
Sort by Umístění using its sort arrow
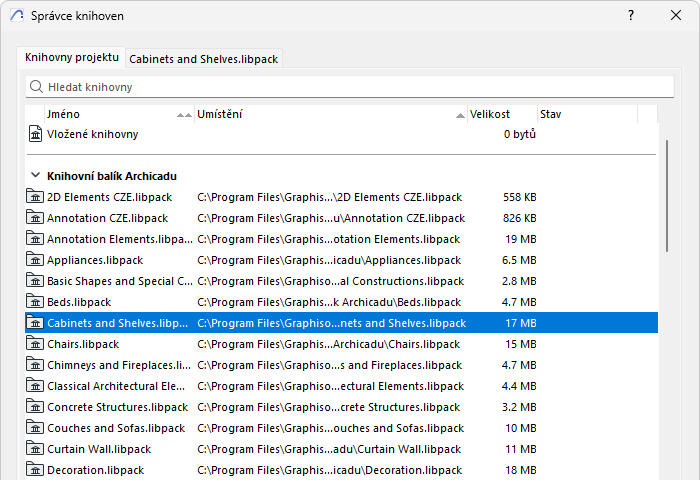(x=460, y=116)
